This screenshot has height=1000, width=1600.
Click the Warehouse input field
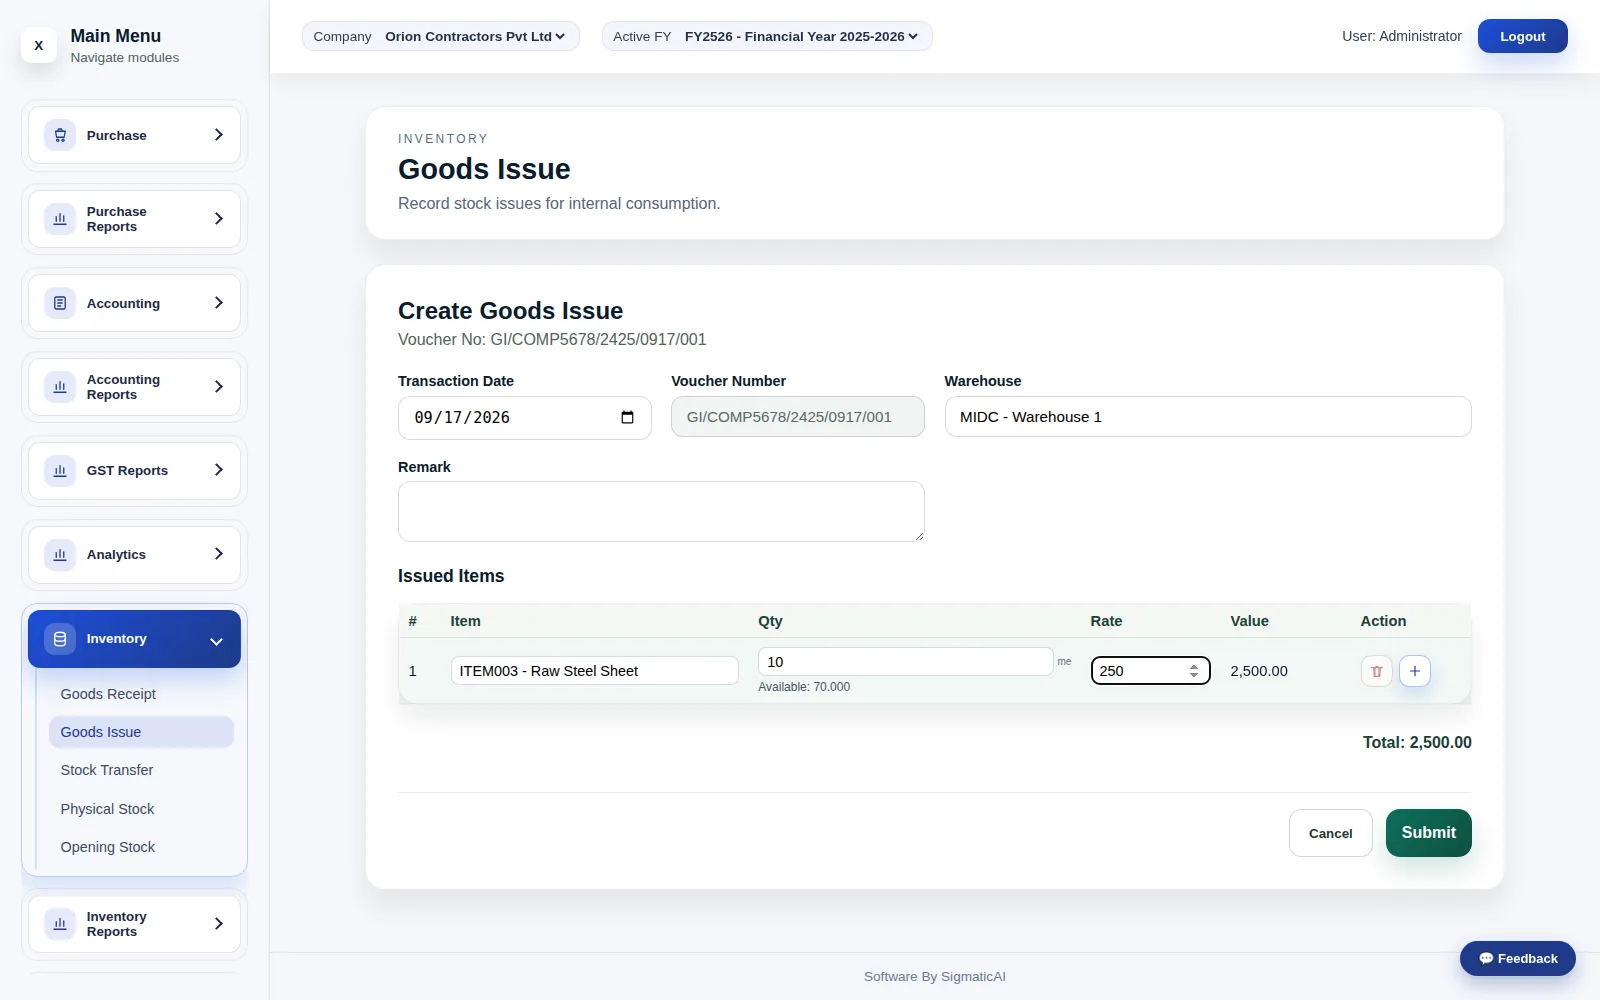pyautogui.click(x=1207, y=417)
